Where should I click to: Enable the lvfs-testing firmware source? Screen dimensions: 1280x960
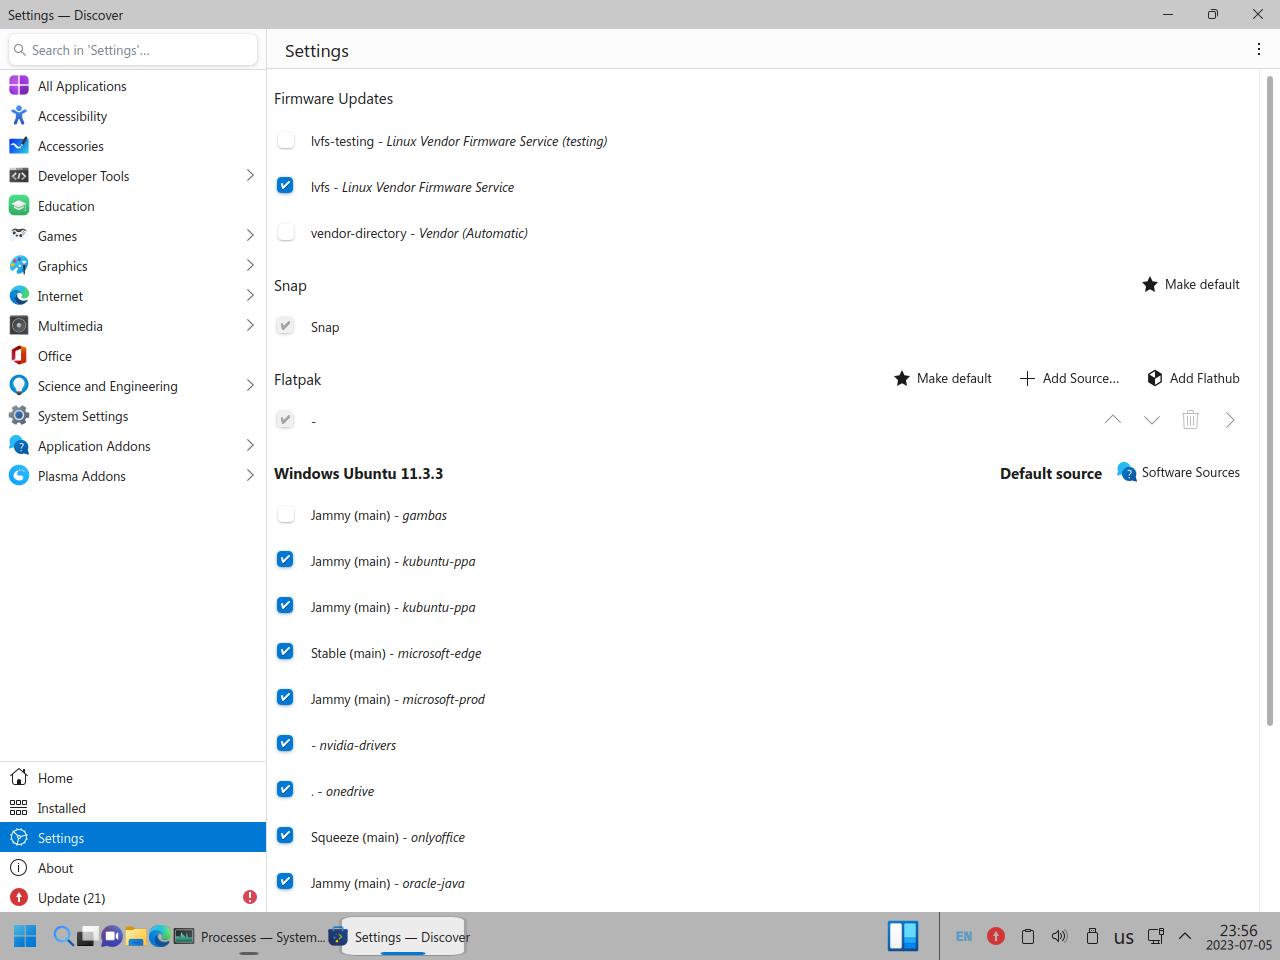pyautogui.click(x=286, y=140)
